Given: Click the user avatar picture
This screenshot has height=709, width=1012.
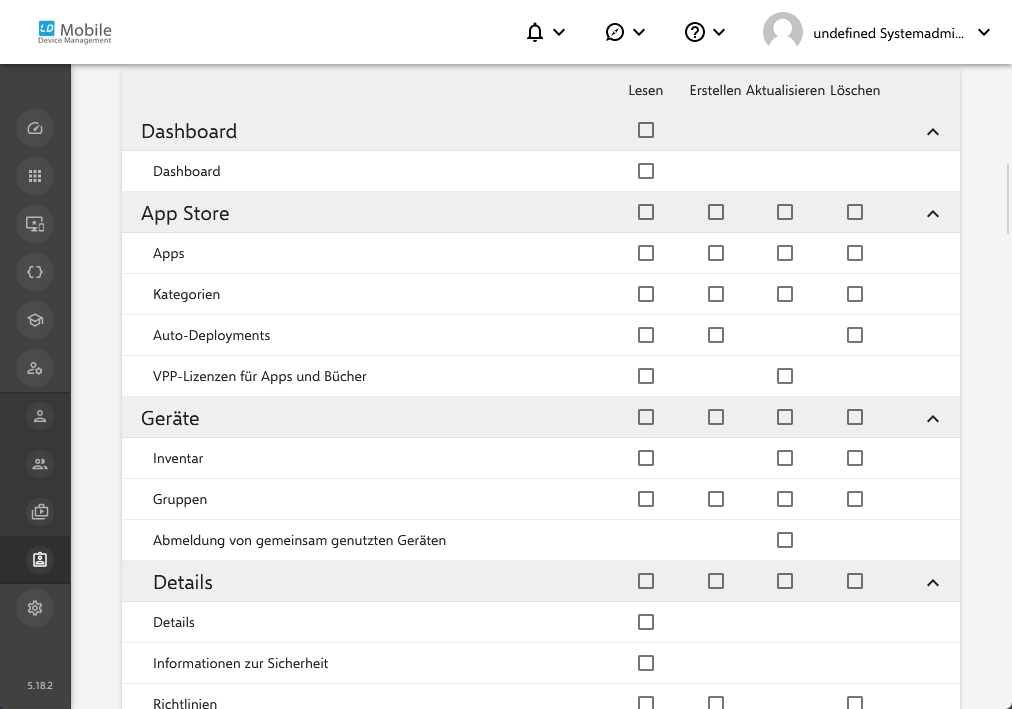Looking at the screenshot, I should click(x=782, y=32).
